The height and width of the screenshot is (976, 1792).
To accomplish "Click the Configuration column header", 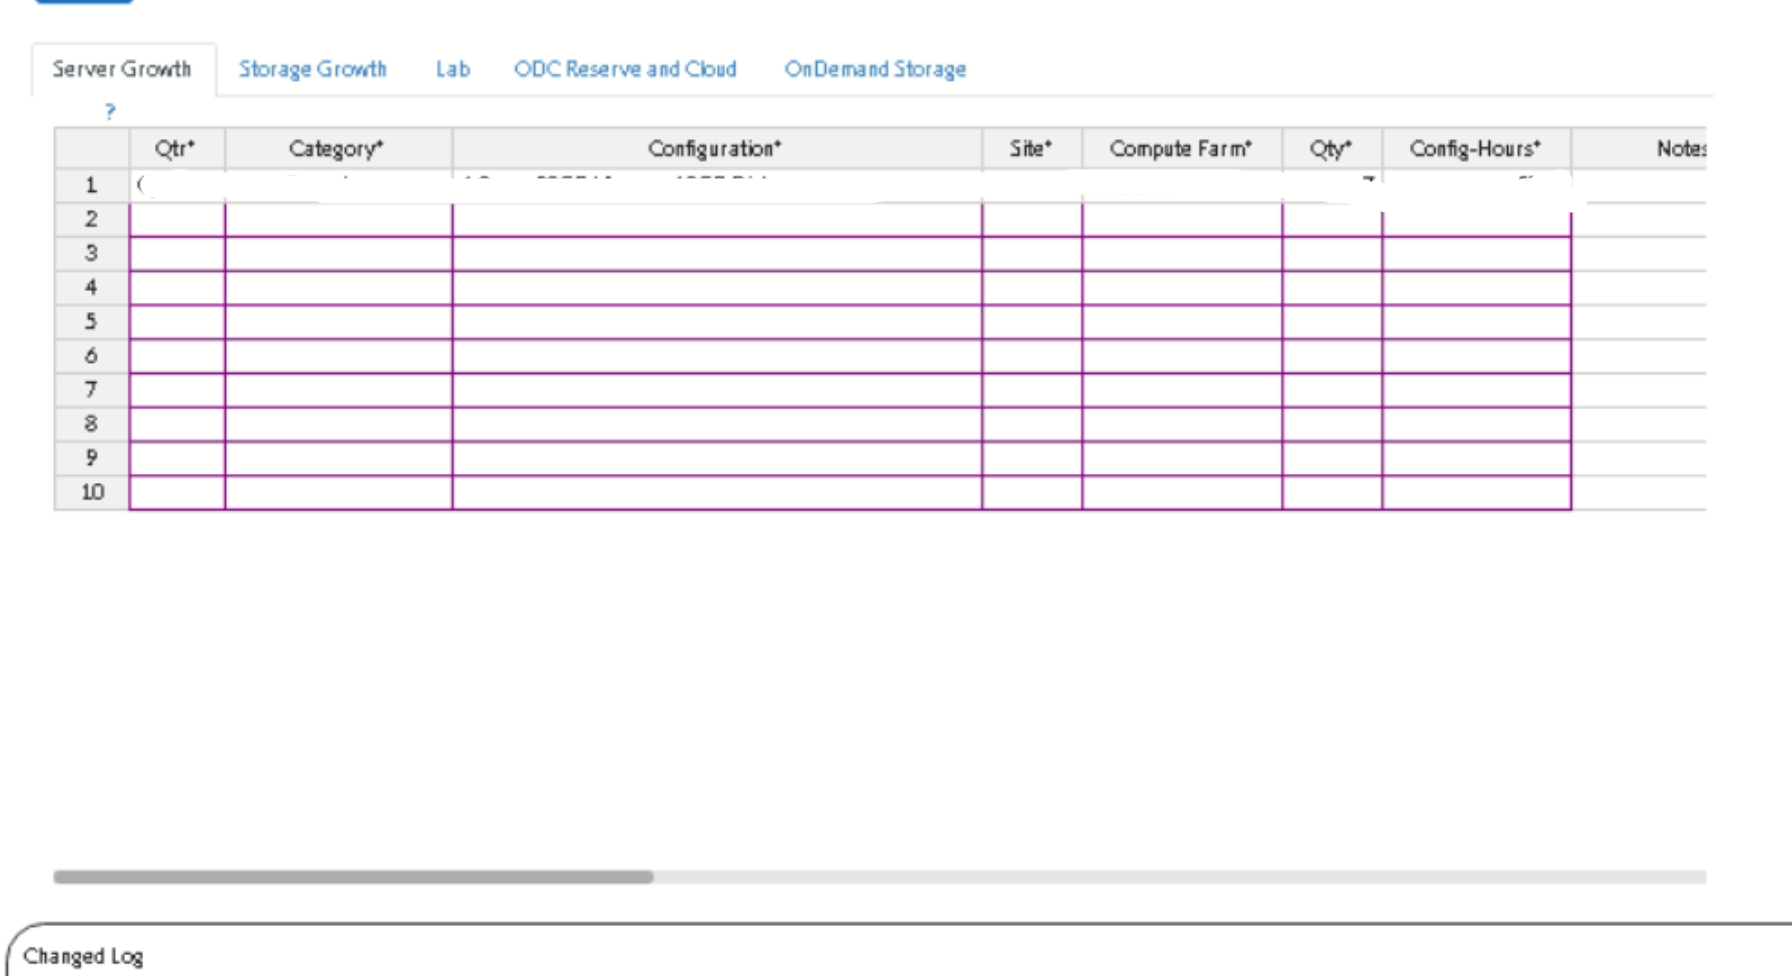I will pos(715,149).
